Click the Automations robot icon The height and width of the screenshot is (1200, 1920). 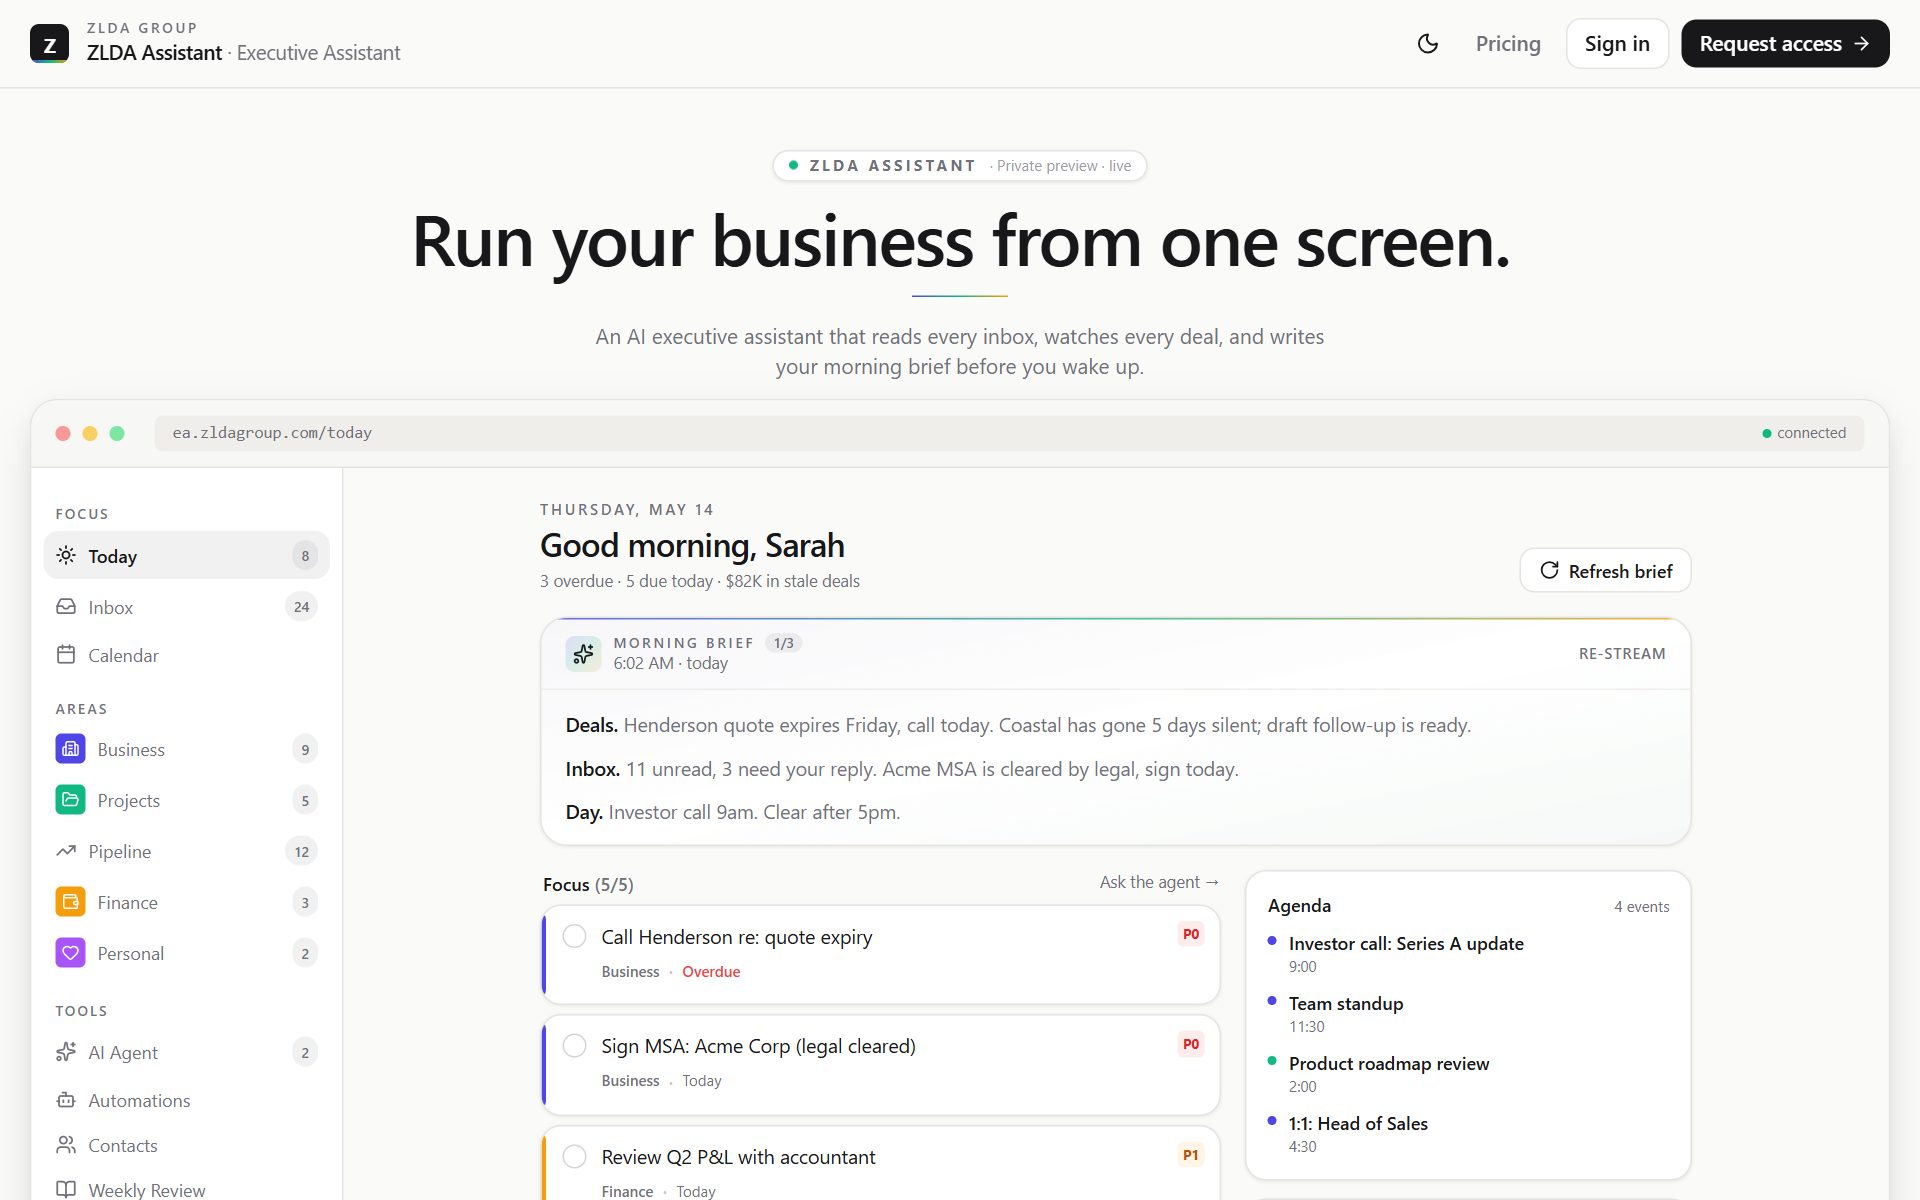[x=66, y=1100]
